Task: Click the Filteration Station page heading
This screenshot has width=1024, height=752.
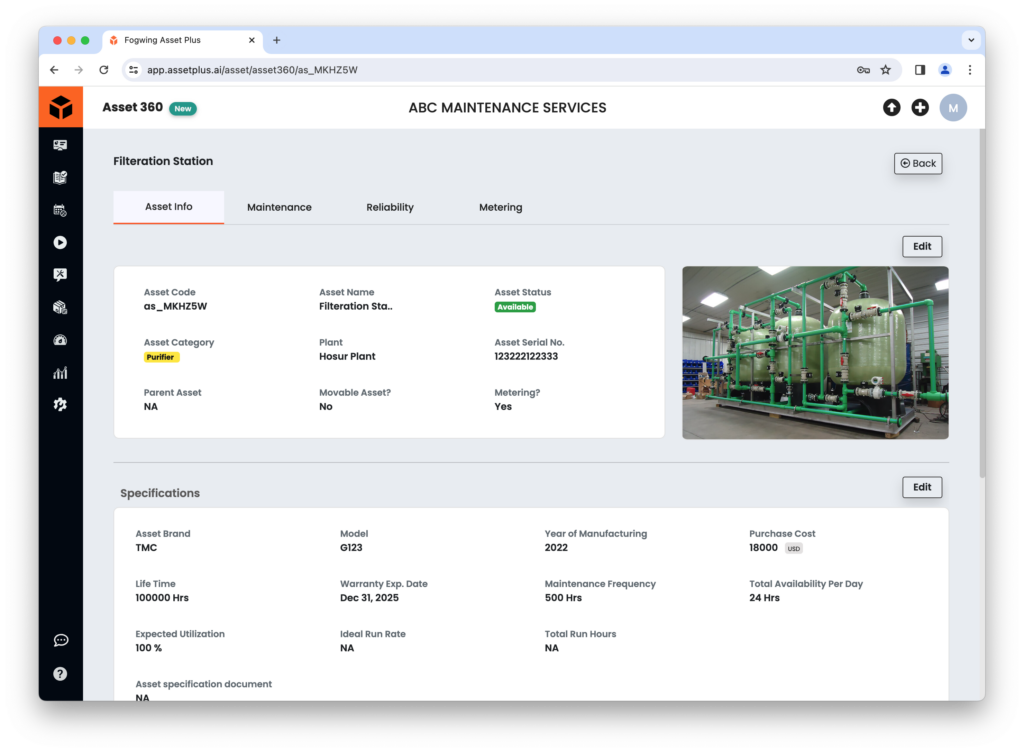Action: coord(163,161)
